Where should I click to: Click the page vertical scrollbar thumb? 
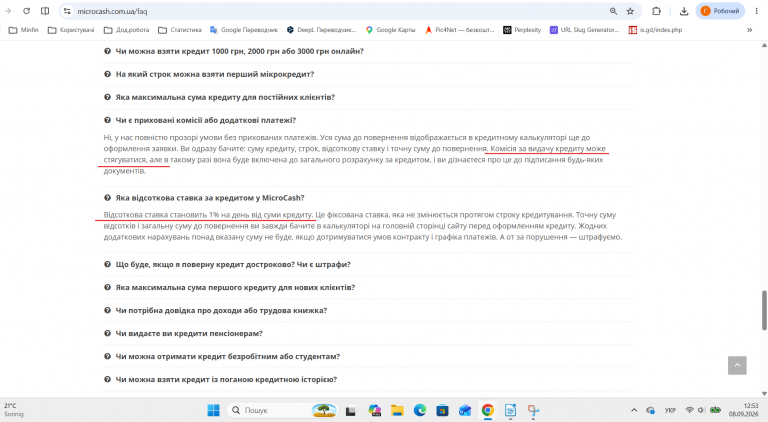764,310
